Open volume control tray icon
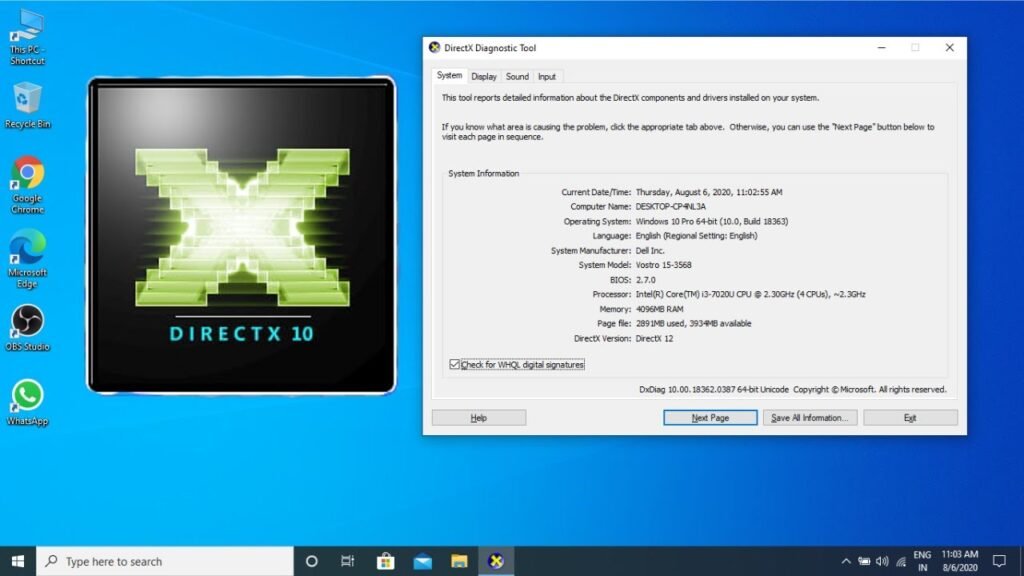Screen dimensions: 1024x576 [882, 561]
